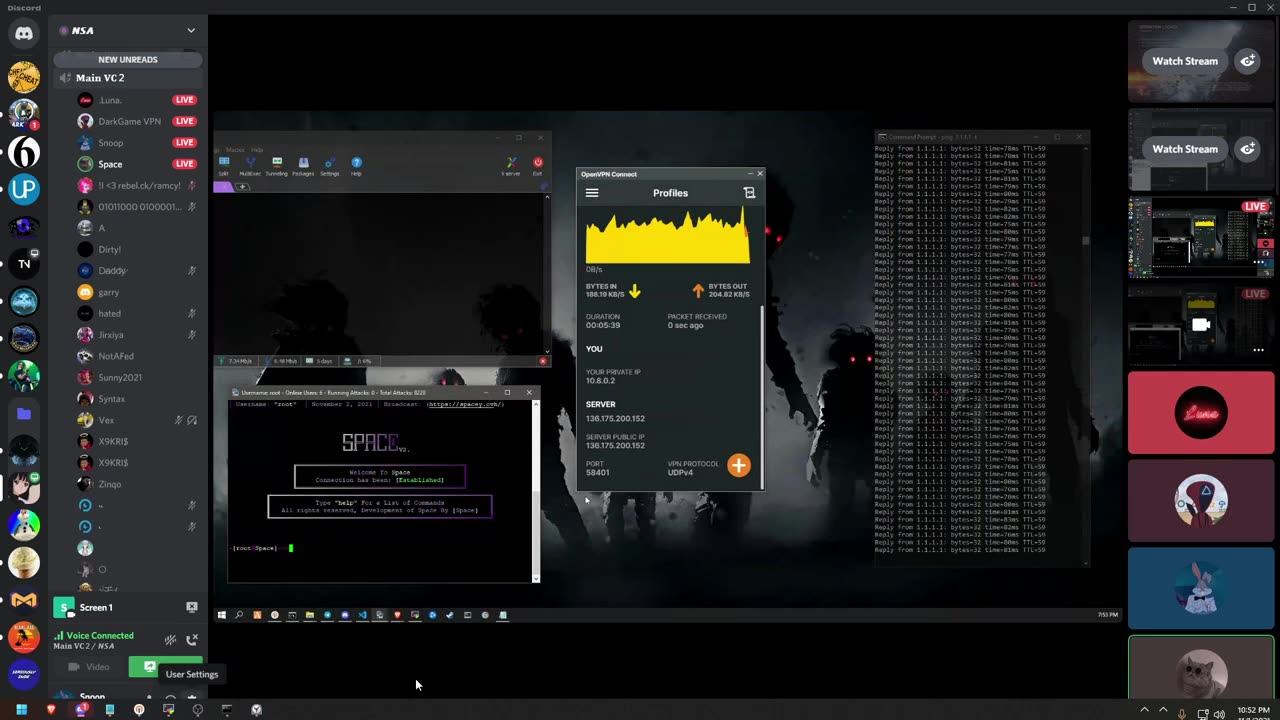
Task: Open the 'UP' server icon
Action: click(24, 189)
